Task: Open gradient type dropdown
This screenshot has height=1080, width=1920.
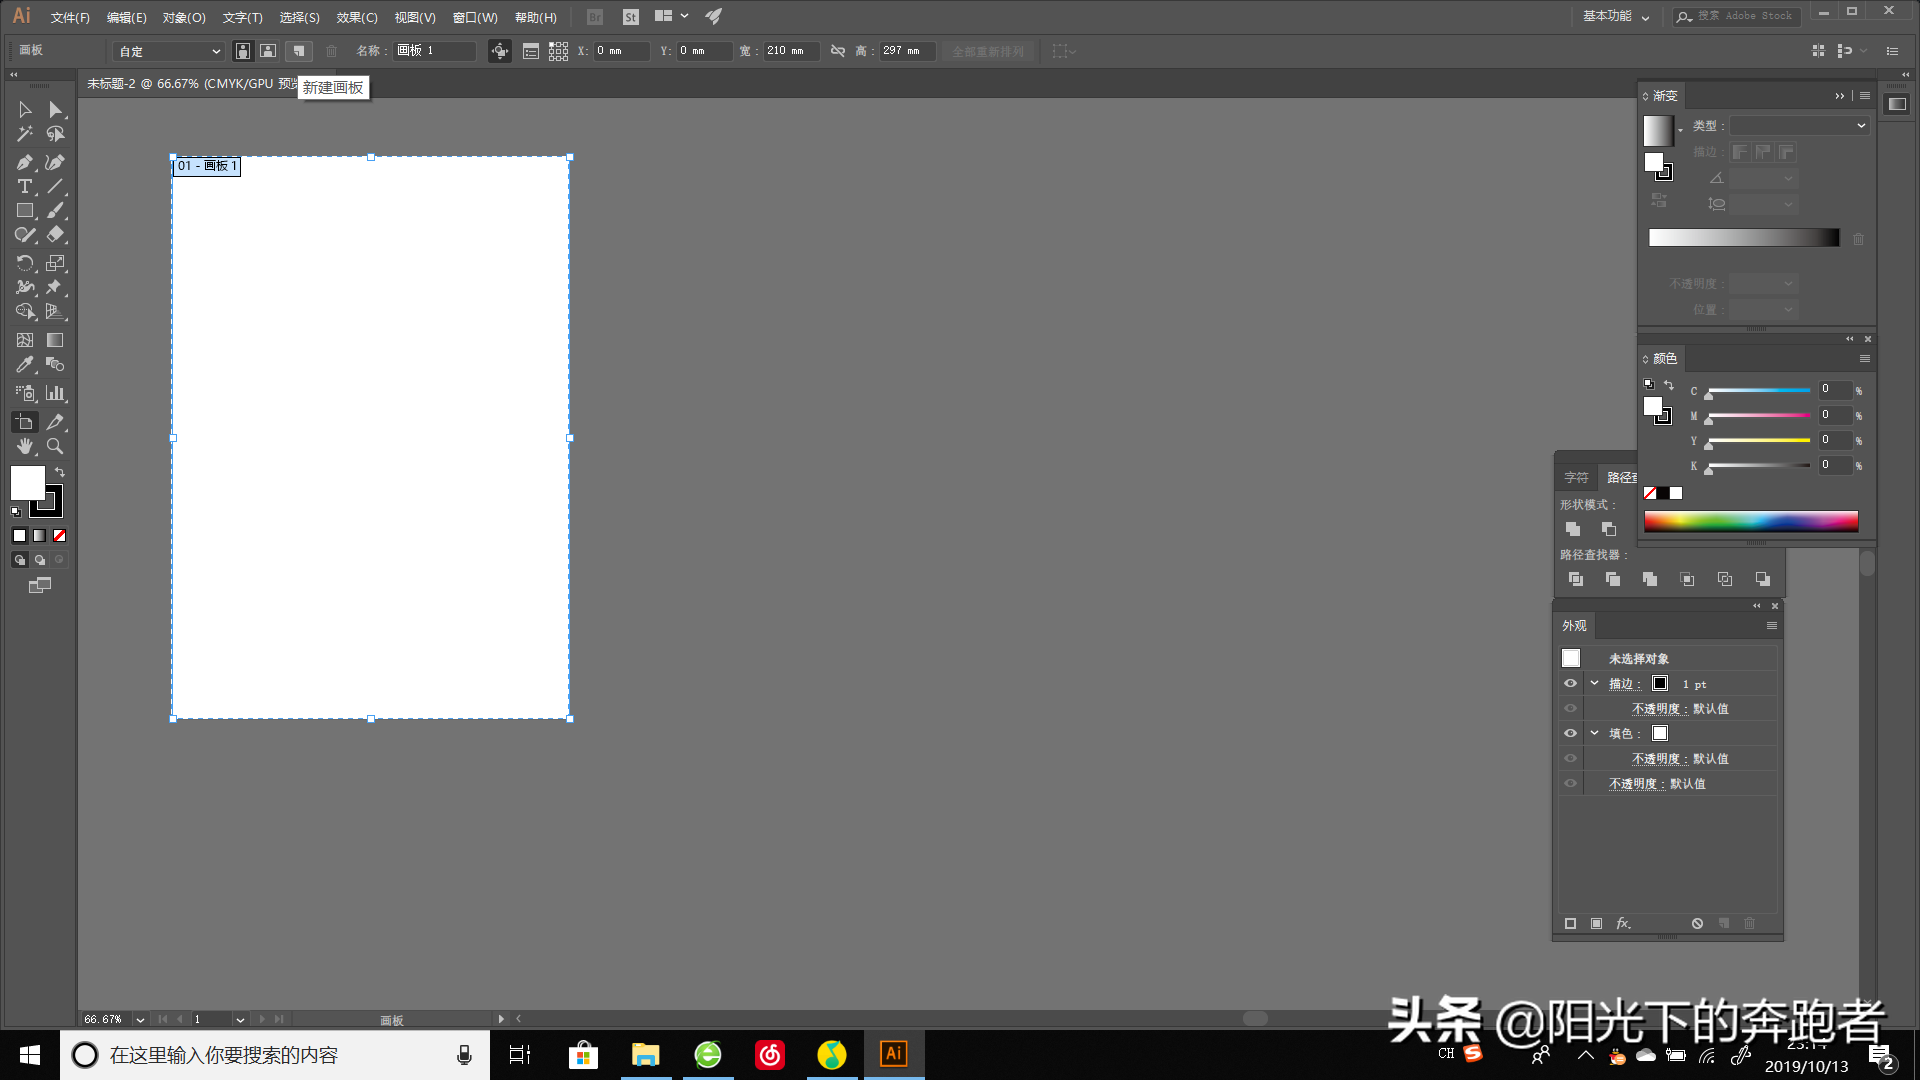Action: 1799,126
